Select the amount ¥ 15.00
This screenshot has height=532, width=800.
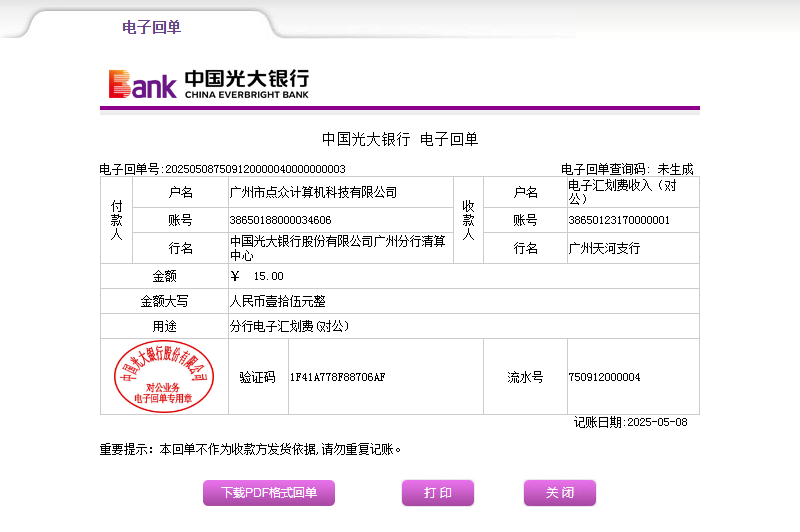pos(258,276)
